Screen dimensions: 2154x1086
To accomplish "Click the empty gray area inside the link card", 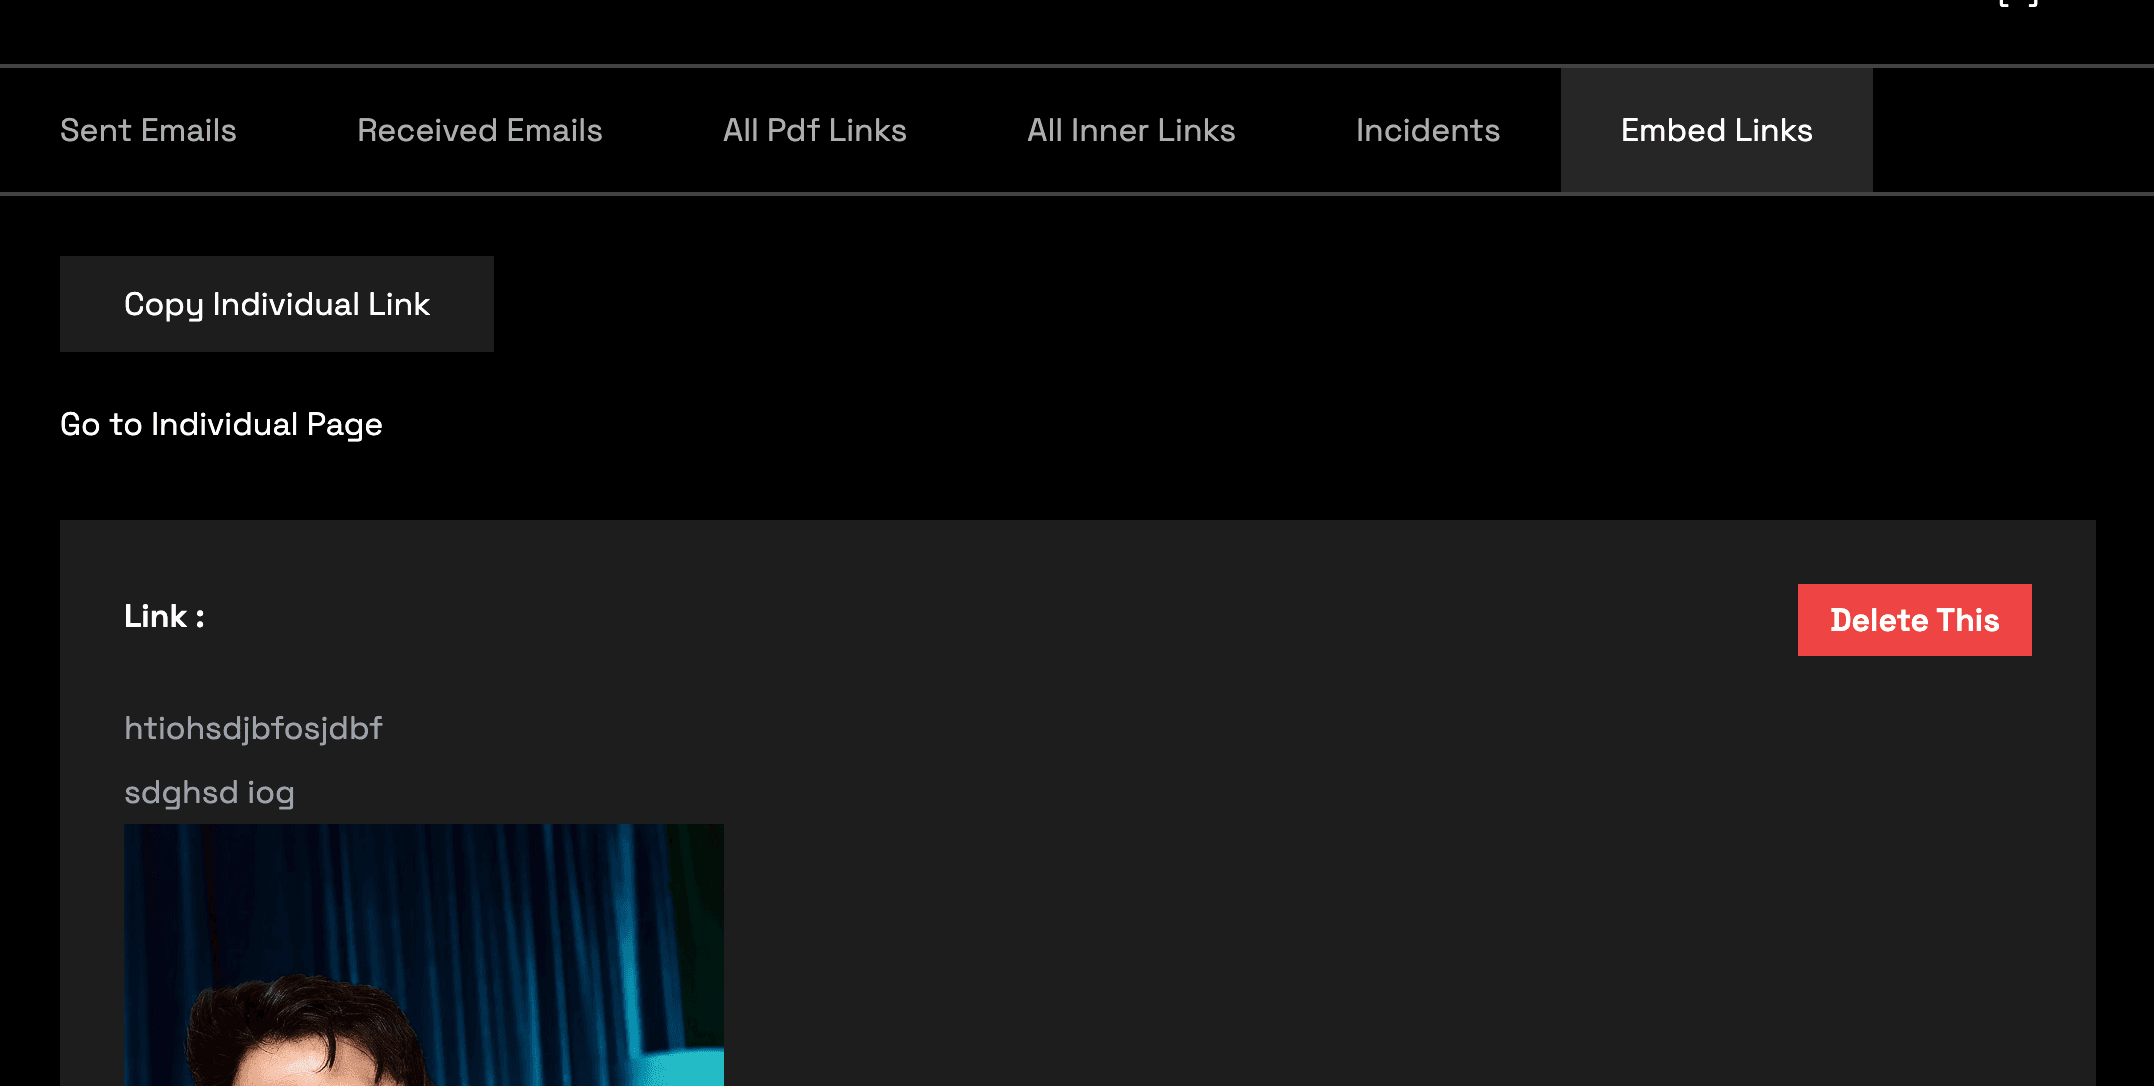I will click(1300, 850).
